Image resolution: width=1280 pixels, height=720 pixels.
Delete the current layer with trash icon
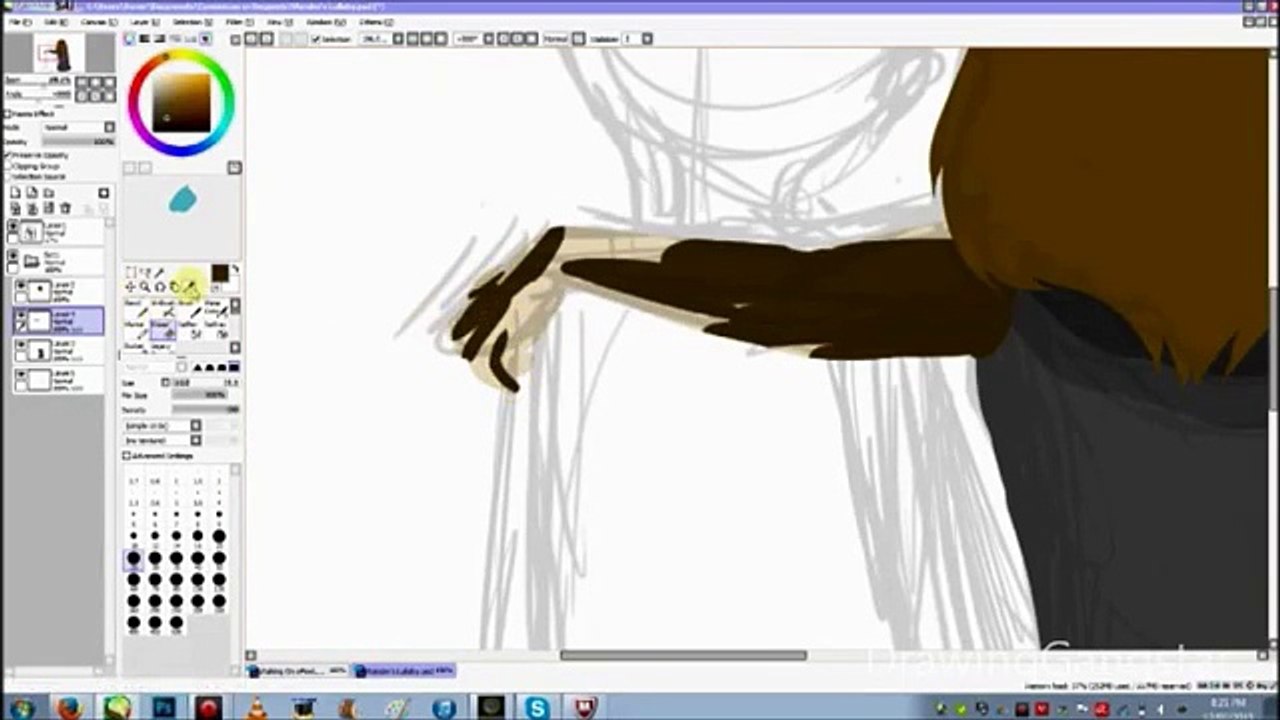click(x=66, y=208)
